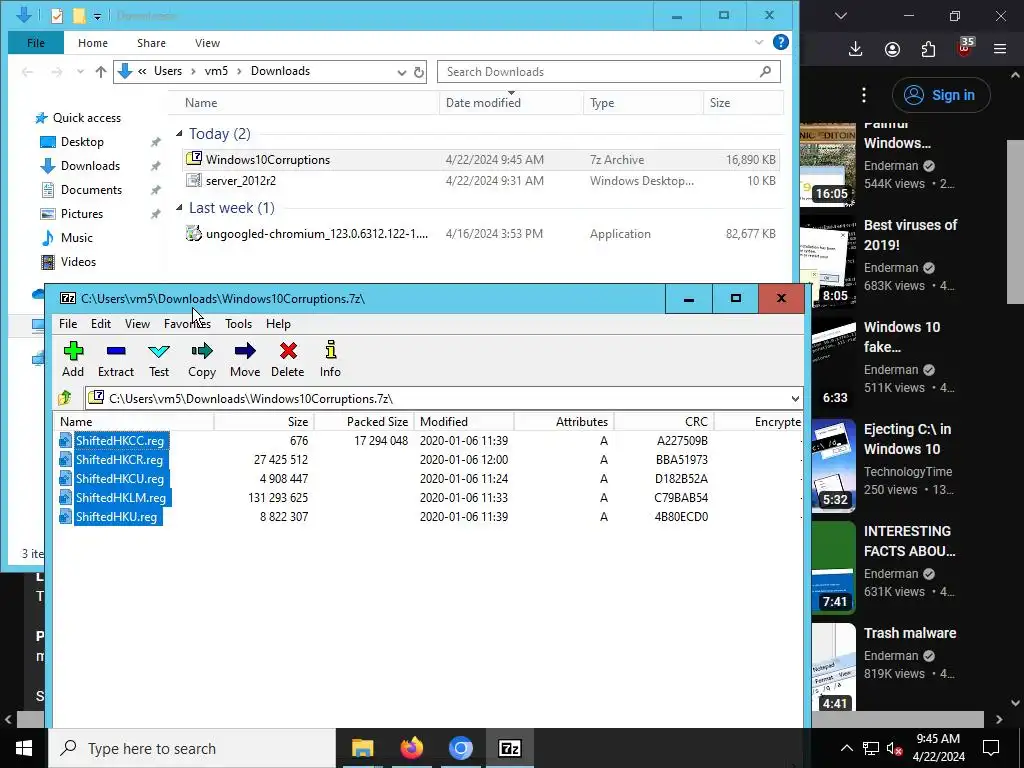Go up one folder level in 7-Zip
Viewport: 1024px width, 768px height.
tap(65, 398)
